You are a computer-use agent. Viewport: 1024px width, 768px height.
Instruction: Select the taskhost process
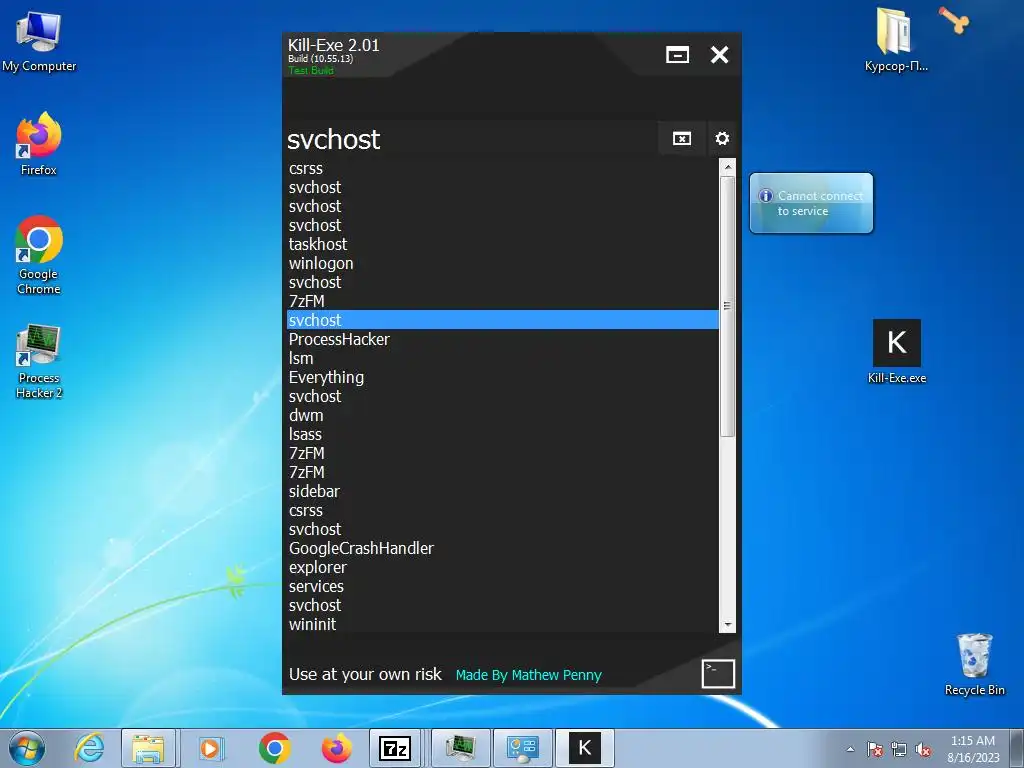point(502,244)
